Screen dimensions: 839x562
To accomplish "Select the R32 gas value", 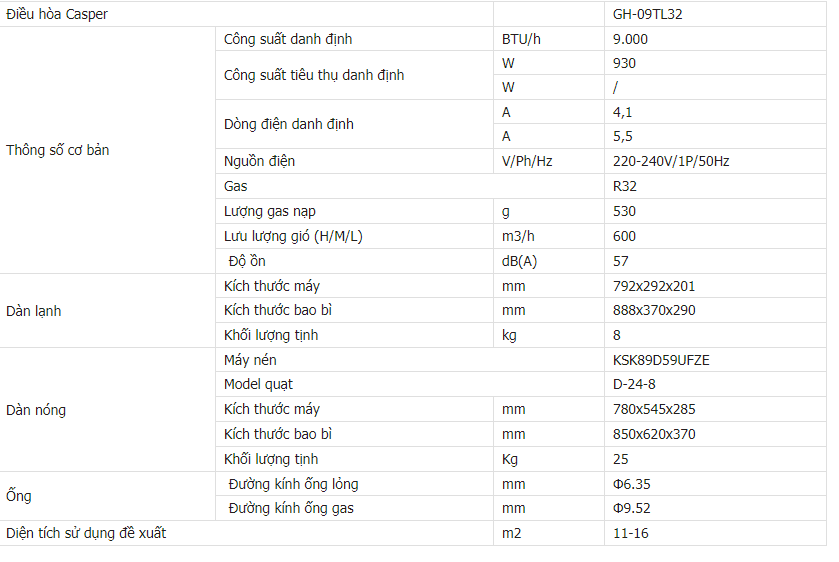I will pos(625,186).
